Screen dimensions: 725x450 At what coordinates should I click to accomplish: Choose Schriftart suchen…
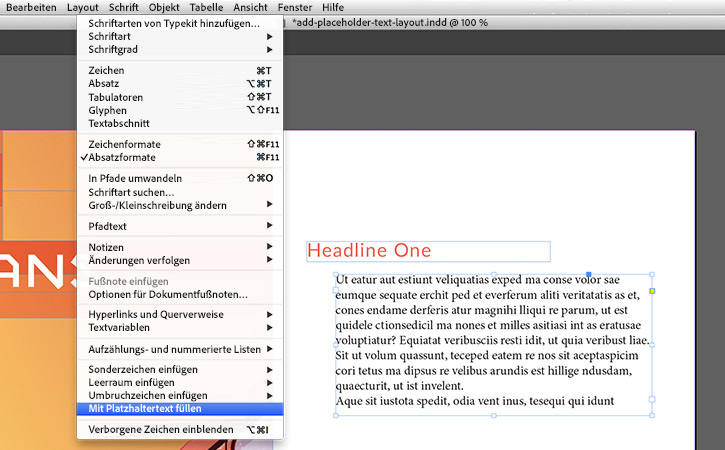180,192
